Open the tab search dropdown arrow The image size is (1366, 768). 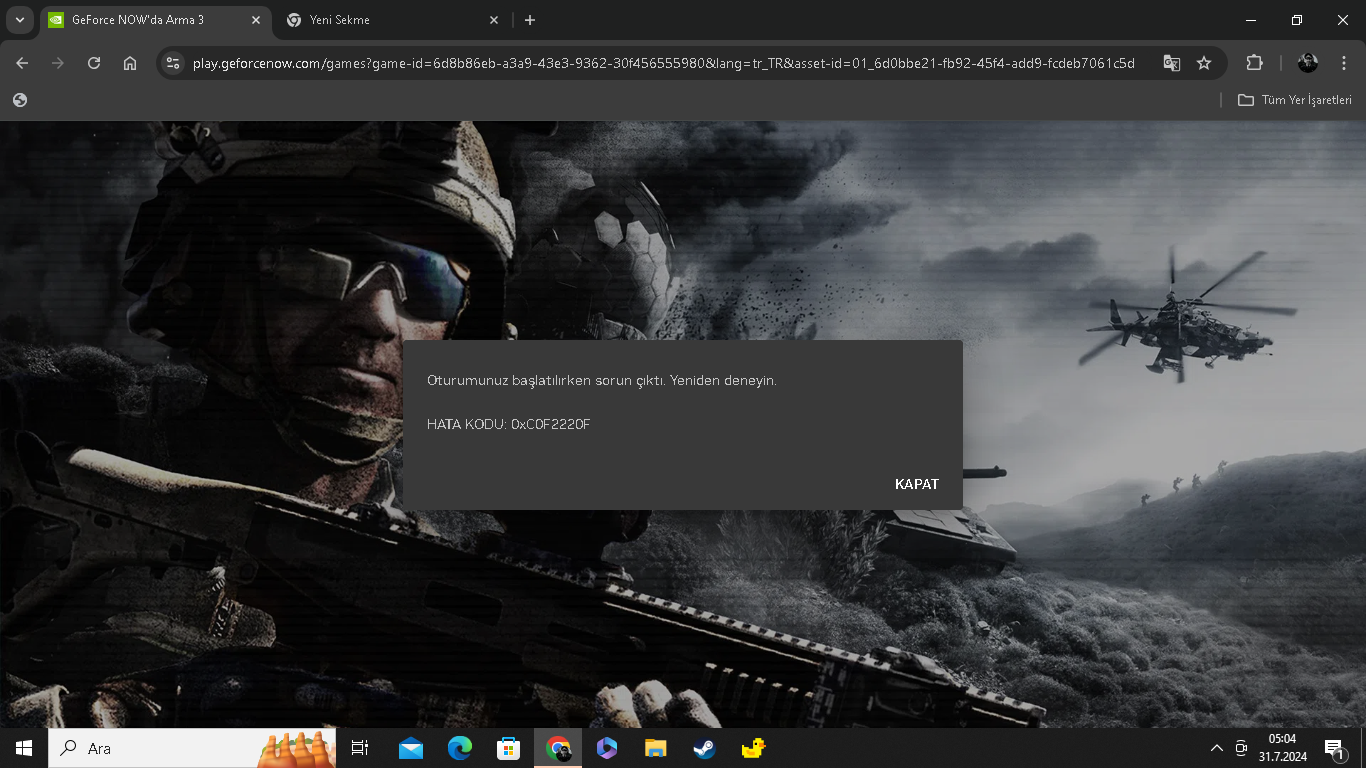pyautogui.click(x=20, y=20)
